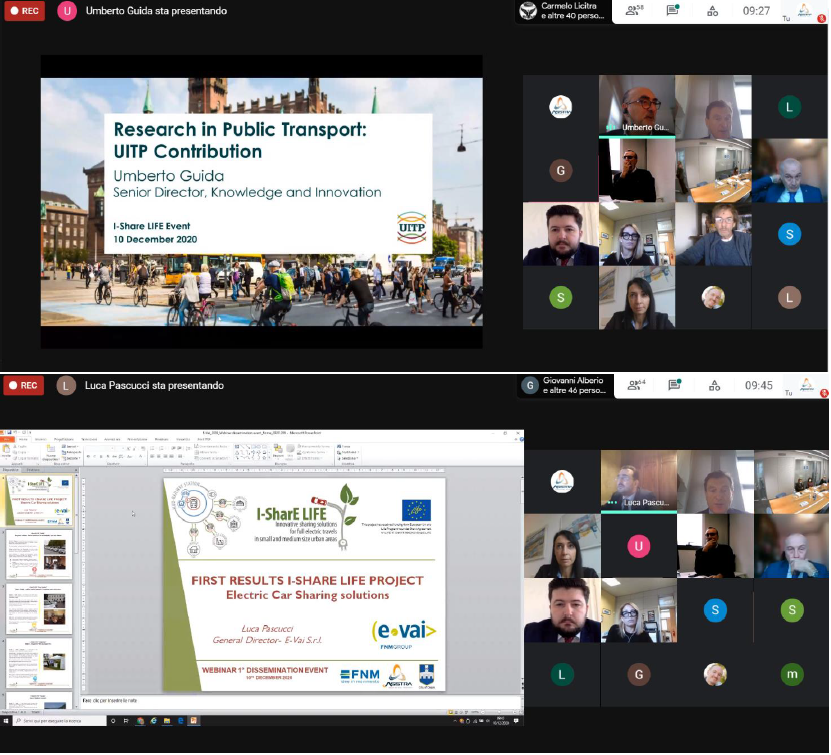The image size is (831, 755).
Task: Click blue S avatar in upper grid
Action: point(789,234)
